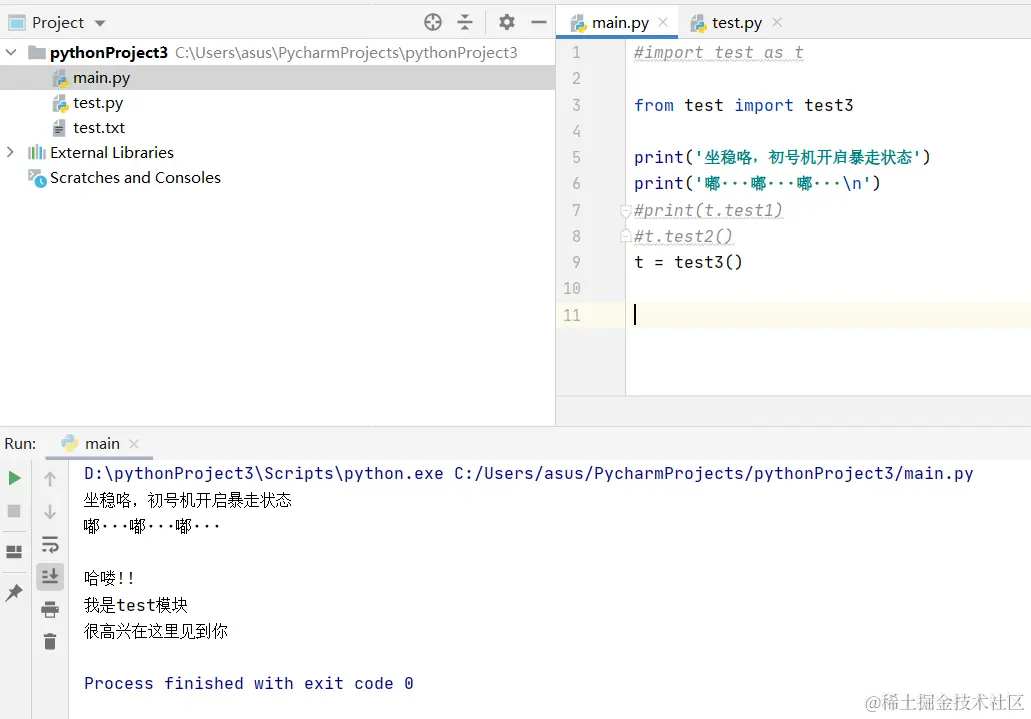Close the main run tab
The image size is (1031, 719).
coord(134,444)
